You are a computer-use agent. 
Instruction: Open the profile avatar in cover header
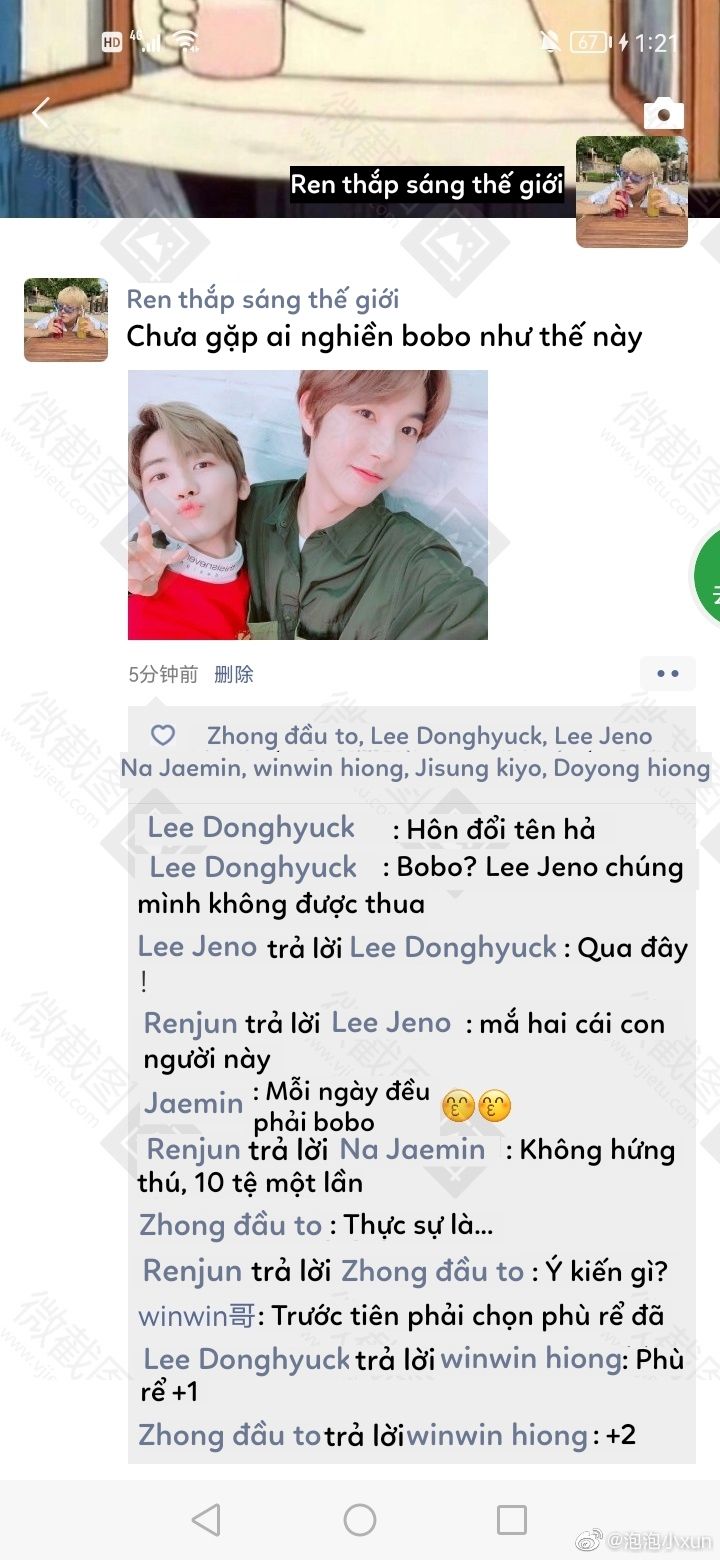tap(632, 192)
